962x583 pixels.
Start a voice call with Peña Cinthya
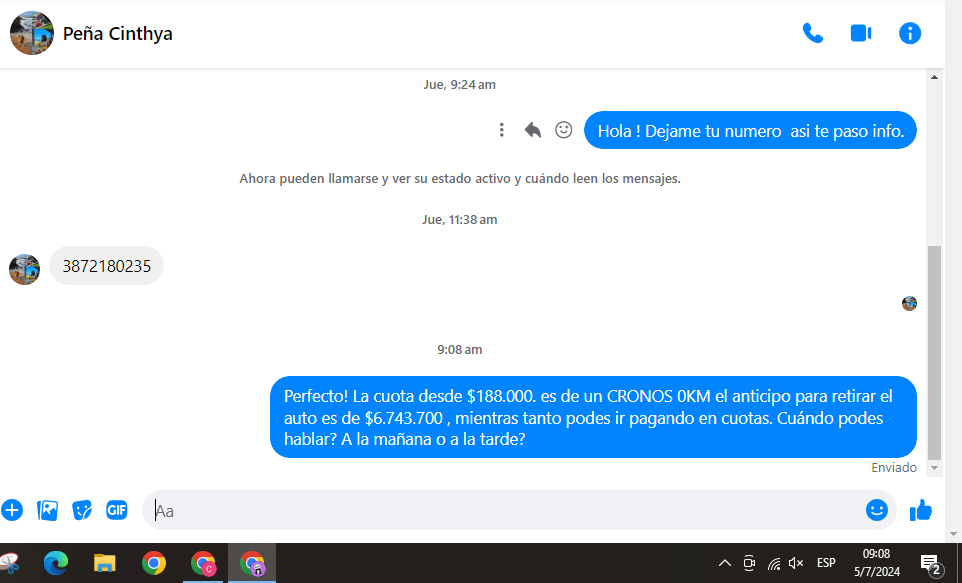click(813, 33)
